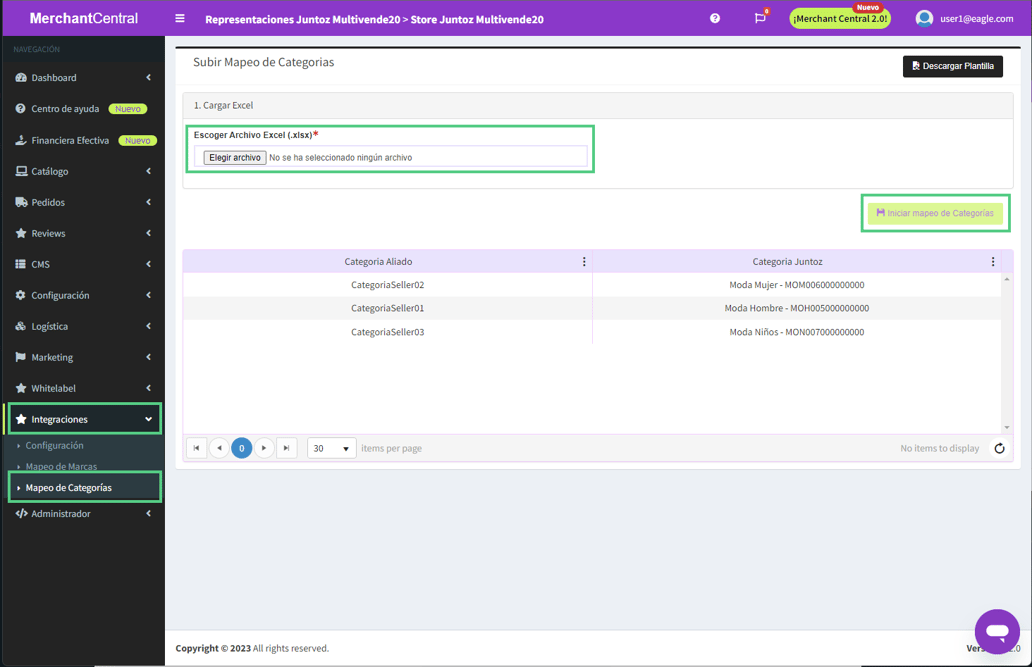The width and height of the screenshot is (1032, 667).
Task: Collapse the Integraciones menu chevron
Action: [x=148, y=419]
